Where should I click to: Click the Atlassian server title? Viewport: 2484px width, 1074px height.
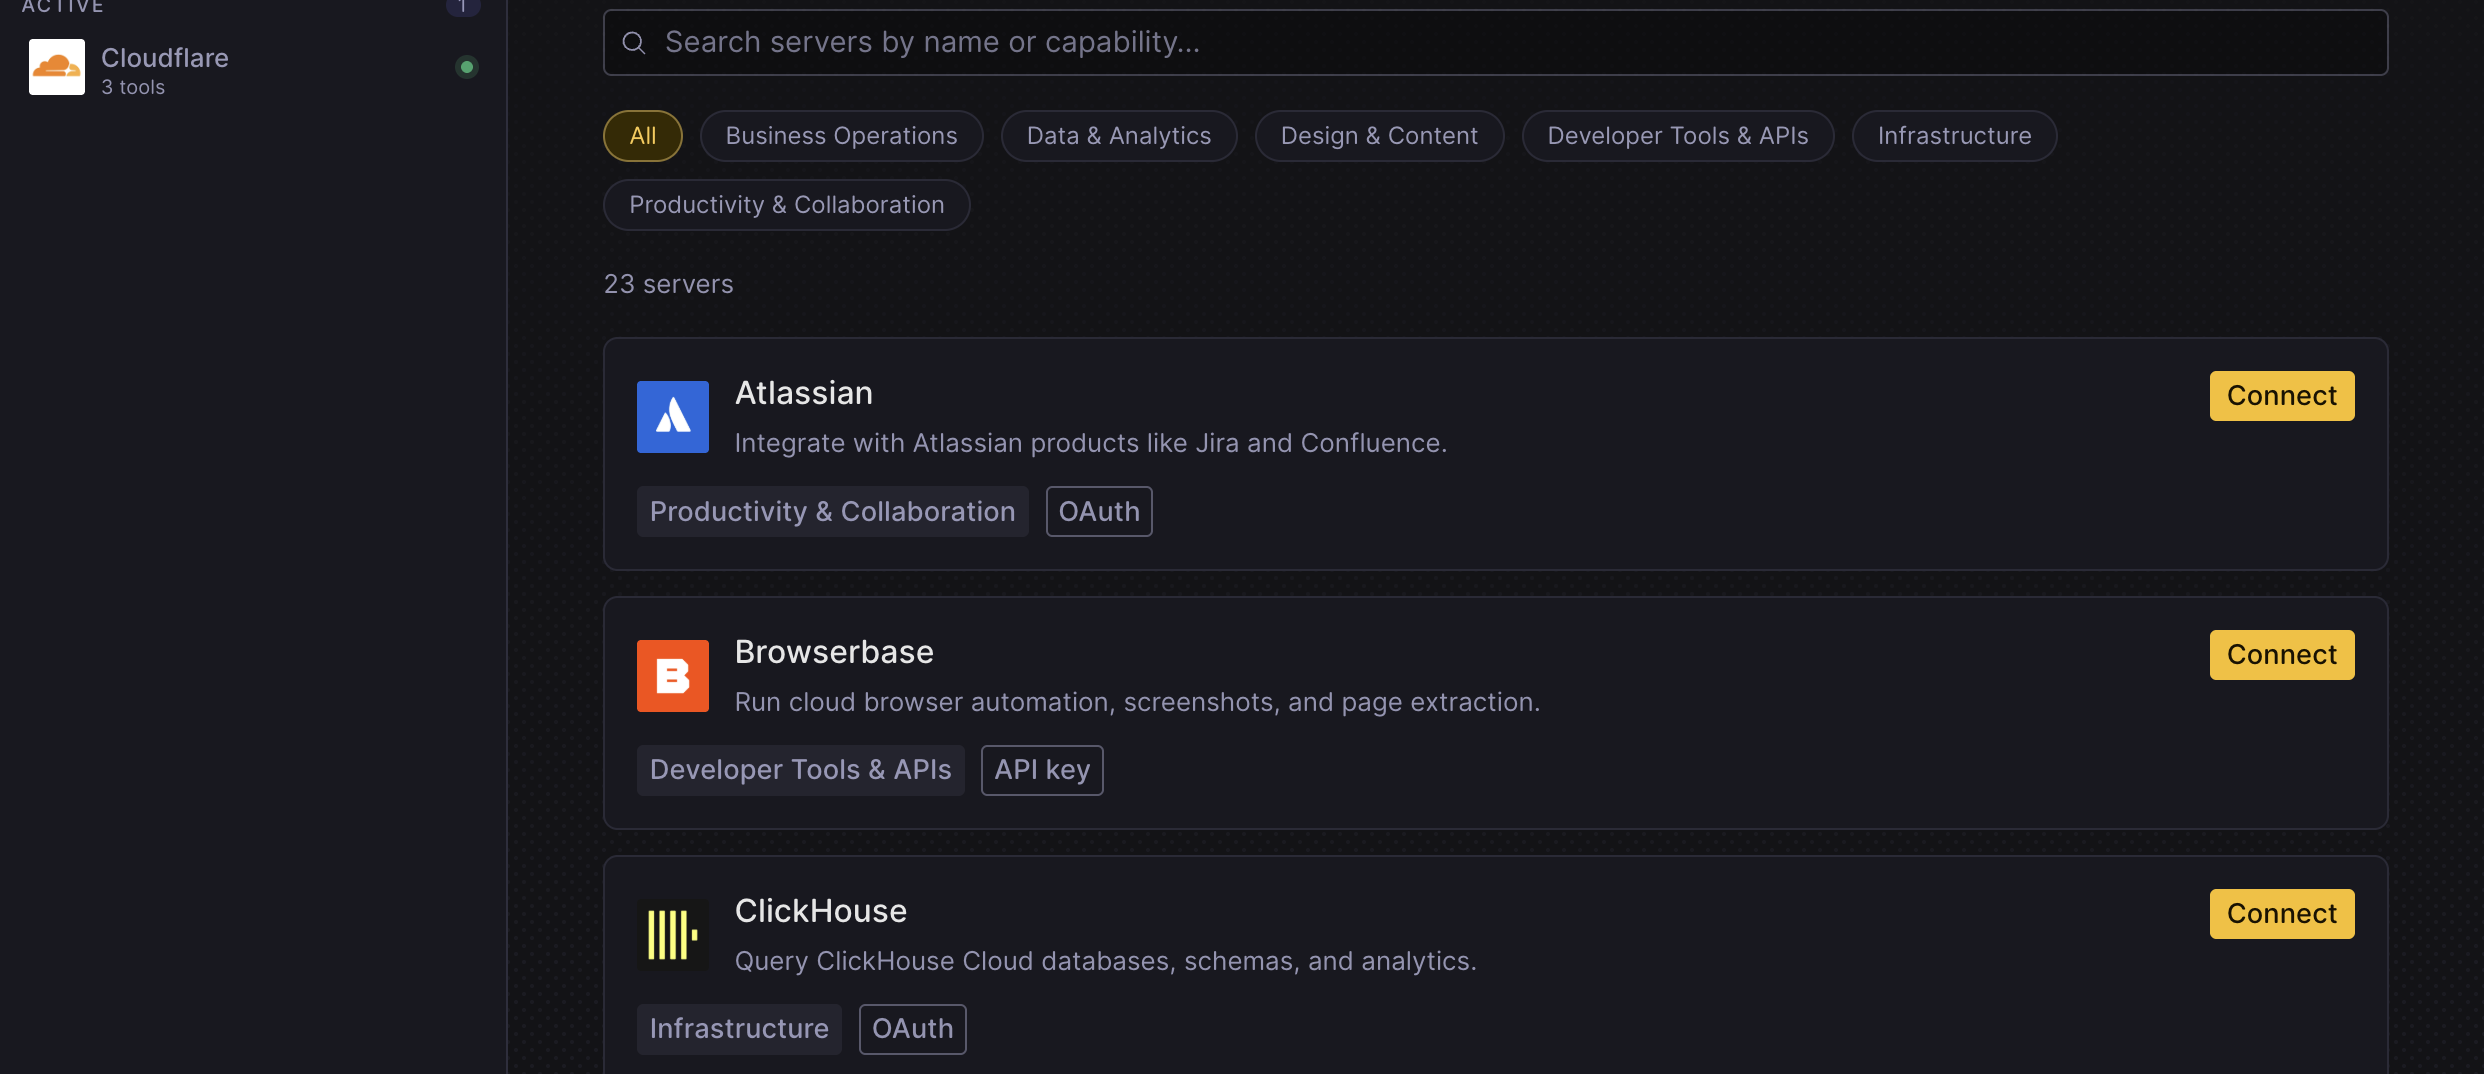point(804,393)
